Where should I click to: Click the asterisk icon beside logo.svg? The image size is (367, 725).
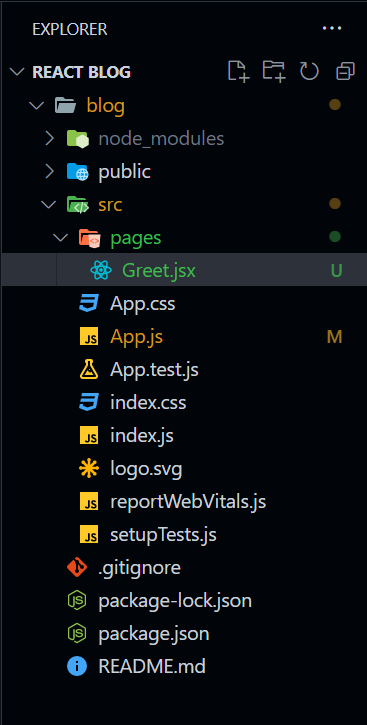(x=89, y=469)
